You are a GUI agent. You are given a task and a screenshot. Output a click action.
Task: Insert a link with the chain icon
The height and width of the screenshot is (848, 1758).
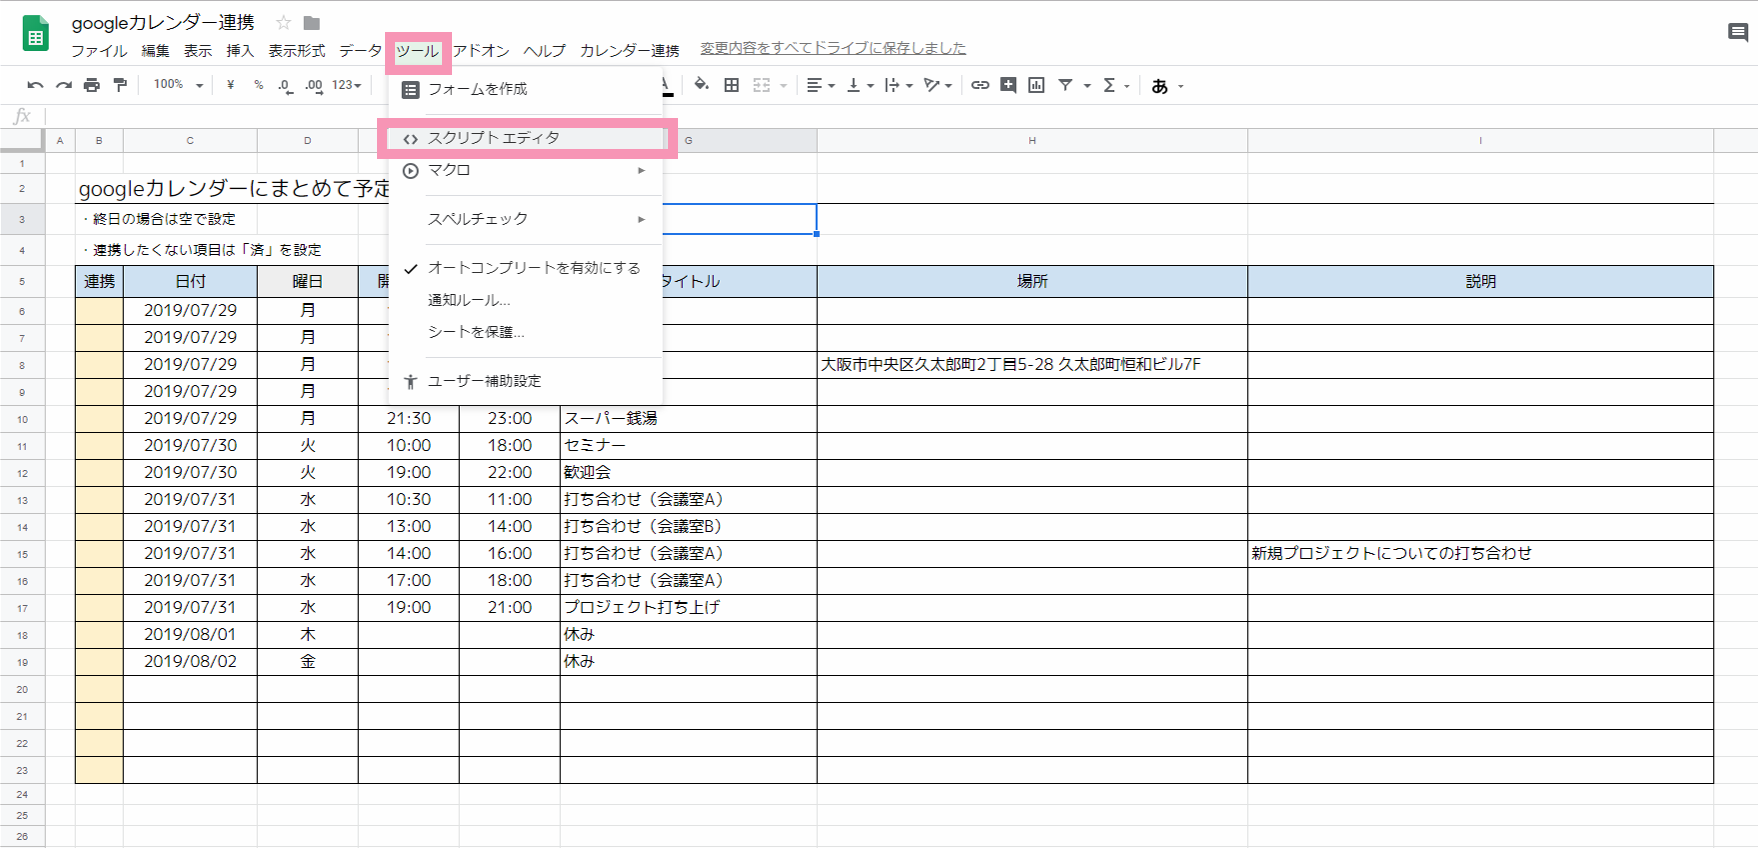(x=980, y=86)
